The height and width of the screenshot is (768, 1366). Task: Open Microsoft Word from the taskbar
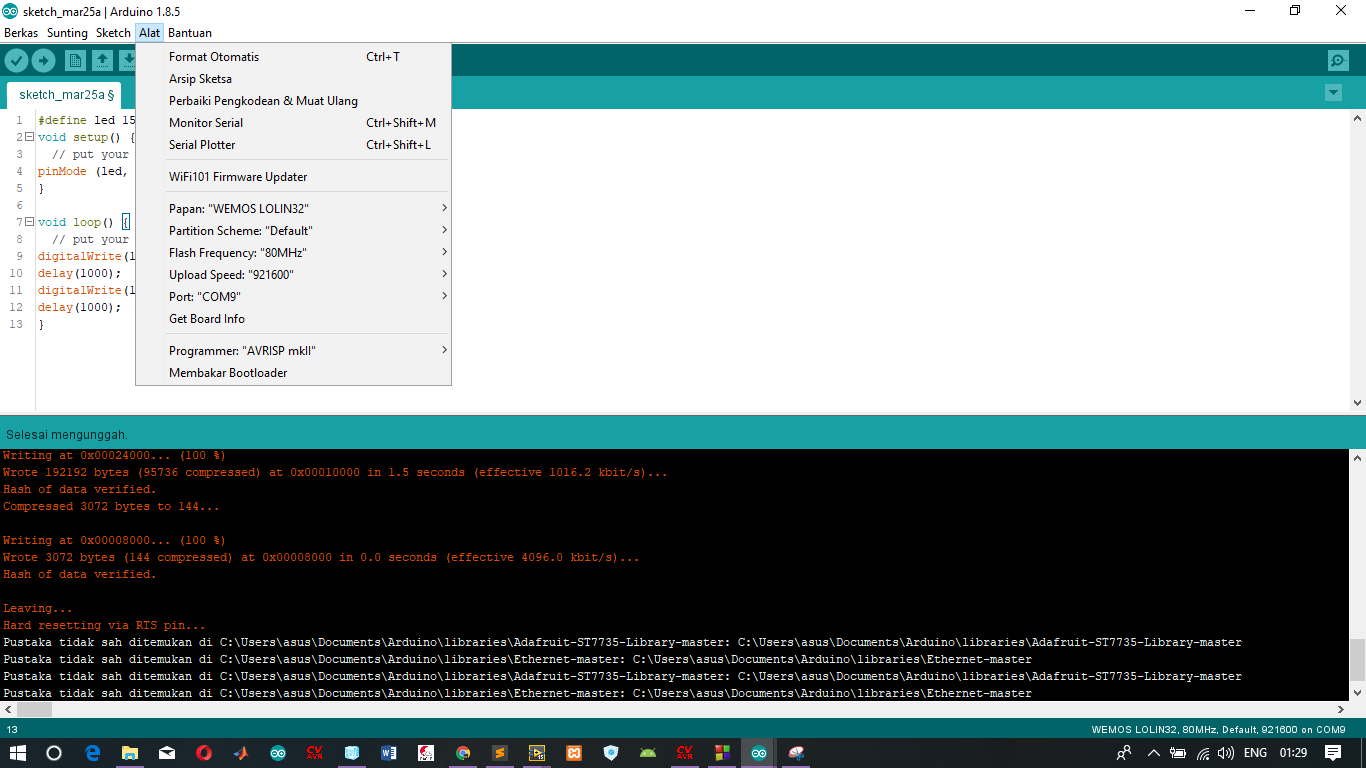click(x=389, y=753)
